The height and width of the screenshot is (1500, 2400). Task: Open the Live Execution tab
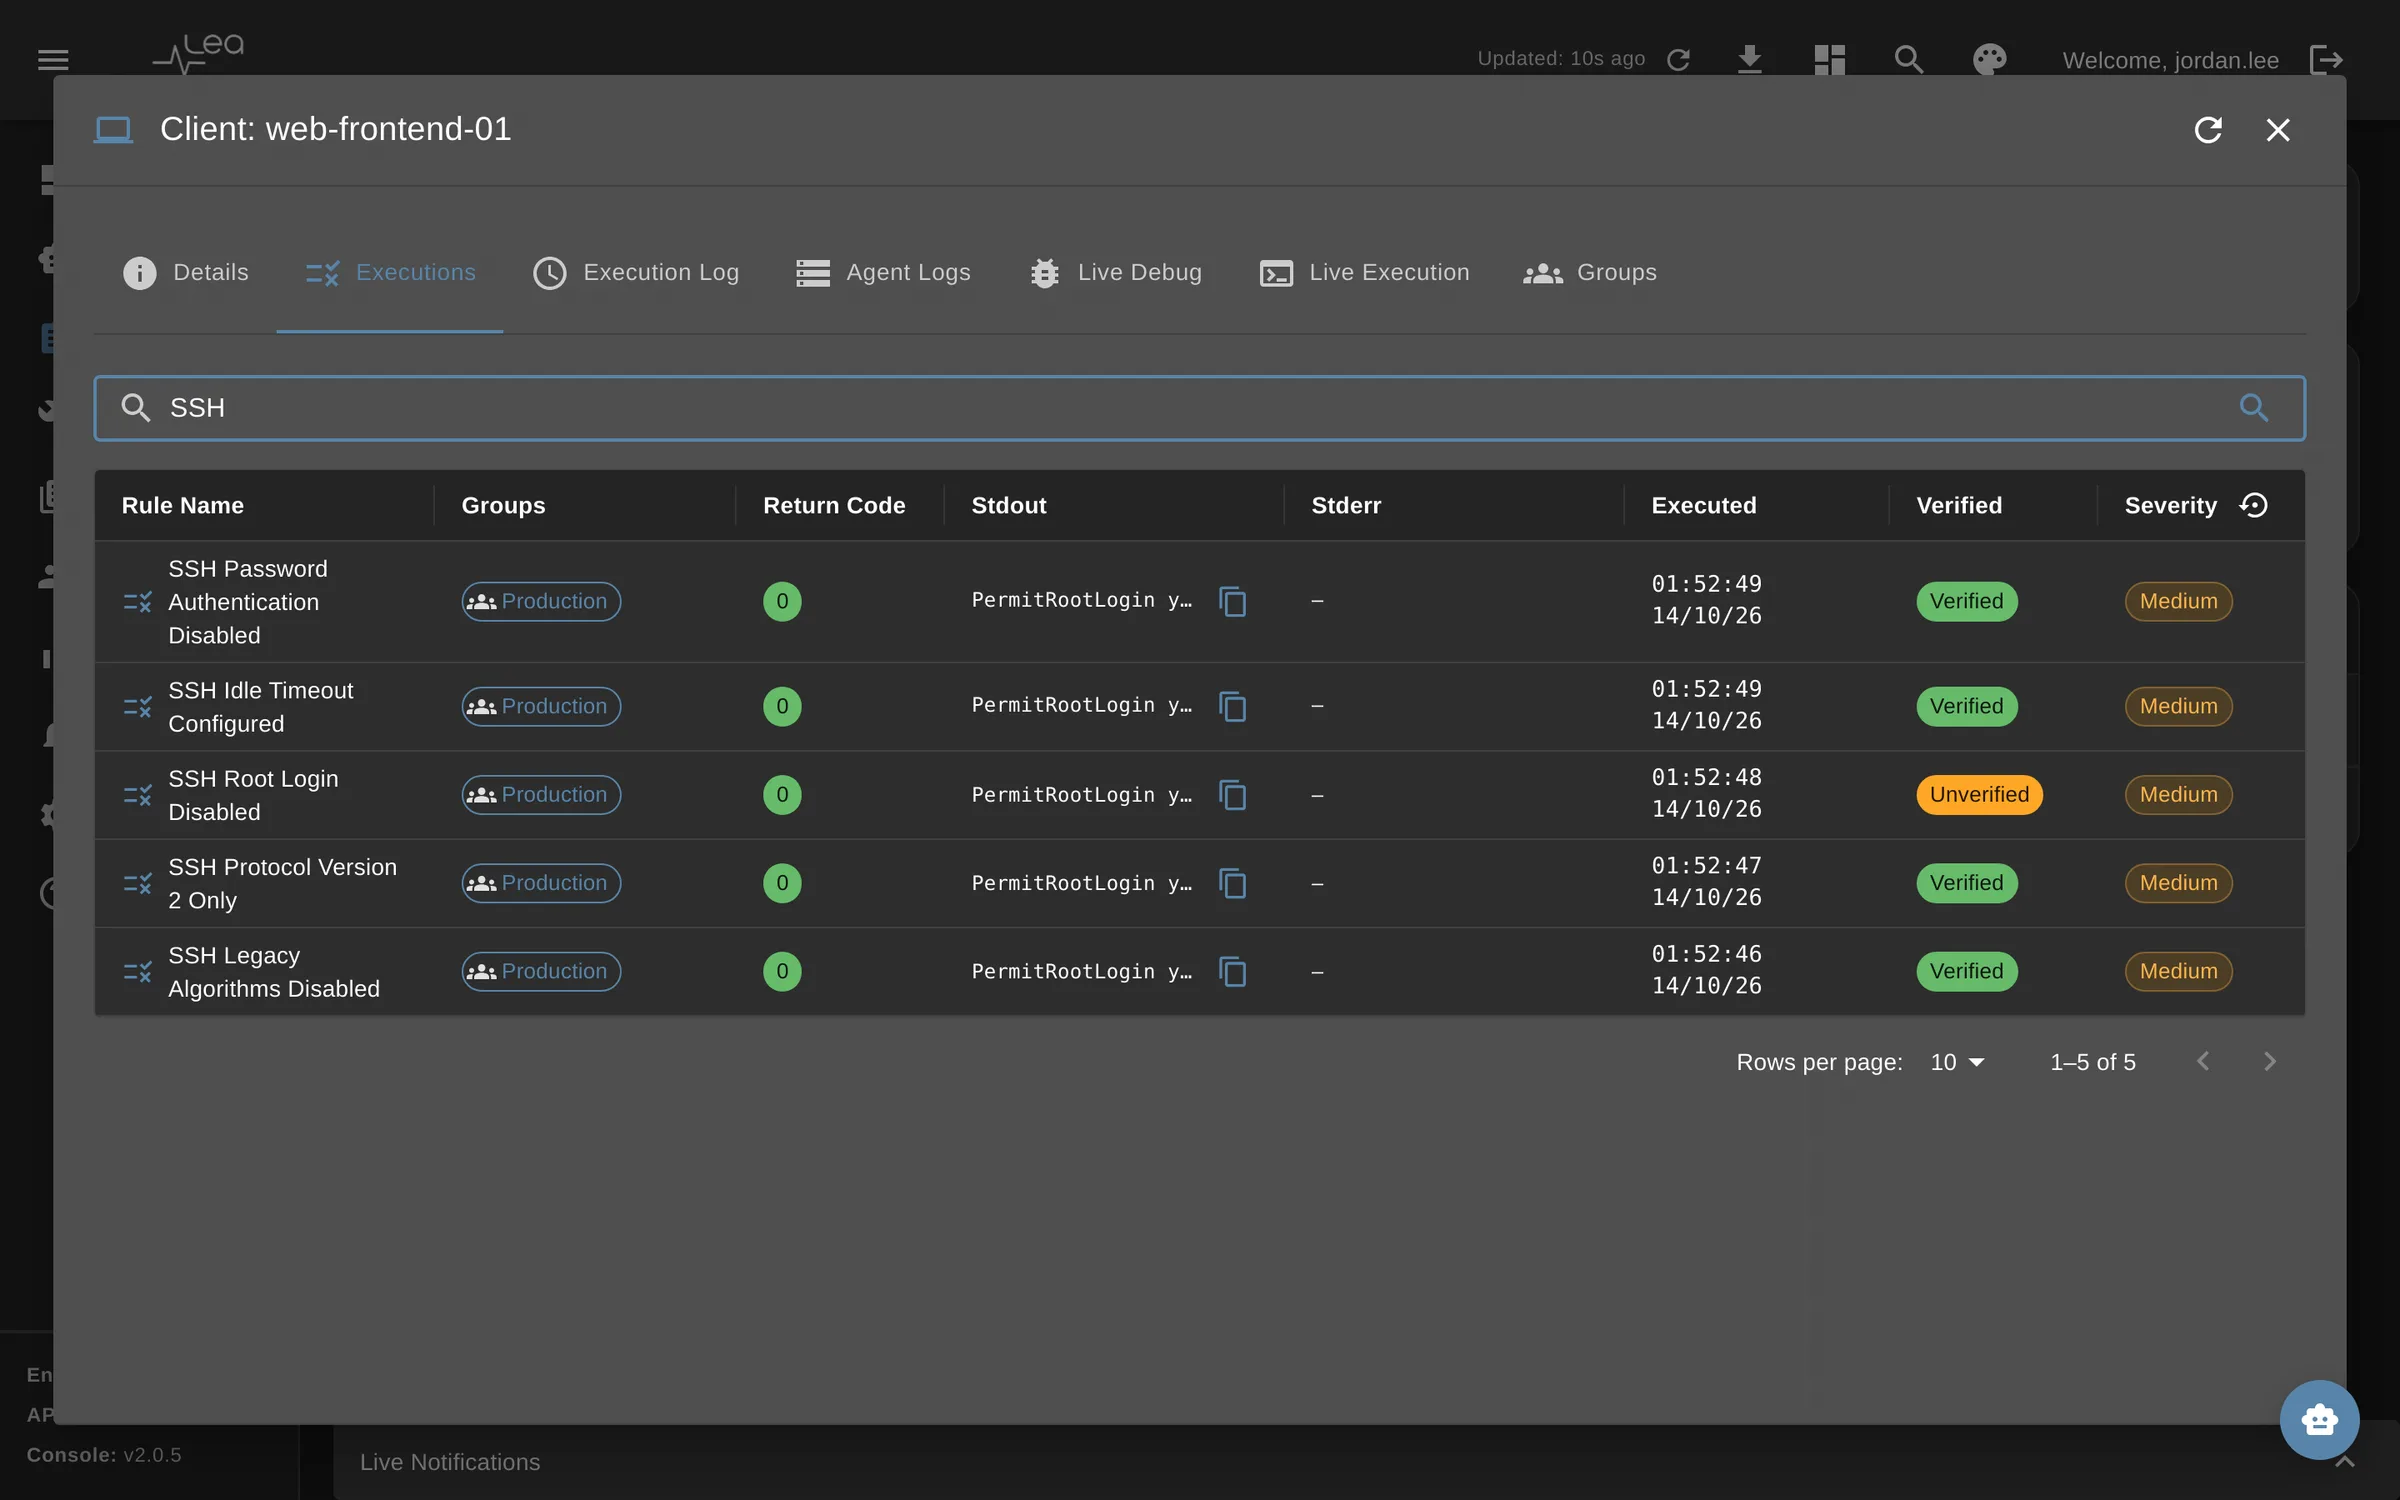click(1364, 273)
